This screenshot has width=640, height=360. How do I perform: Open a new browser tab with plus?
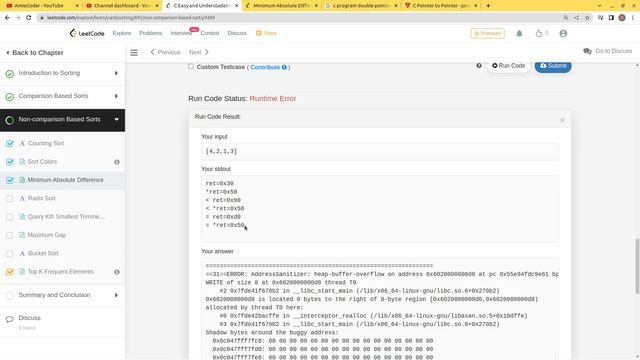tap(488, 6)
